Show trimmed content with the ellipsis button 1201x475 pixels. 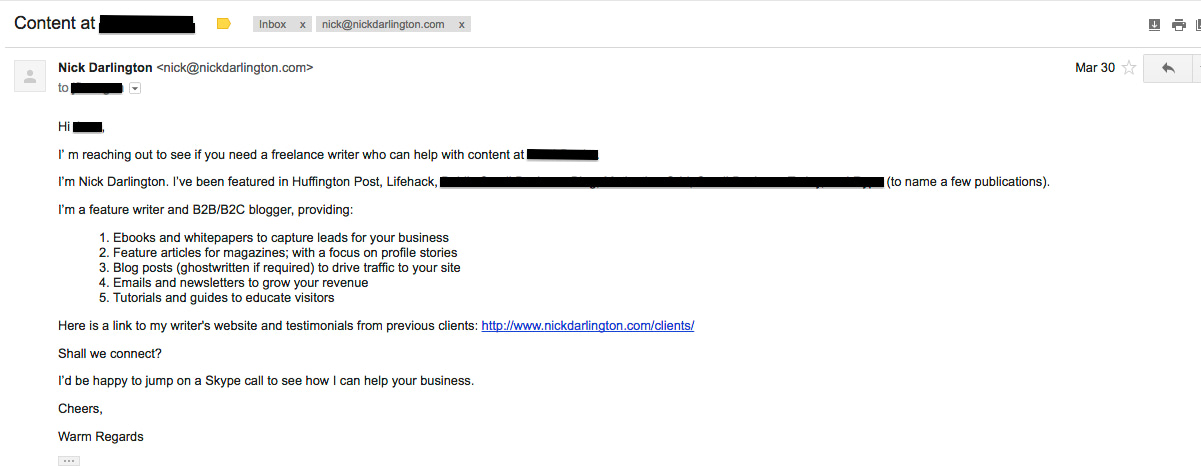tap(69, 461)
